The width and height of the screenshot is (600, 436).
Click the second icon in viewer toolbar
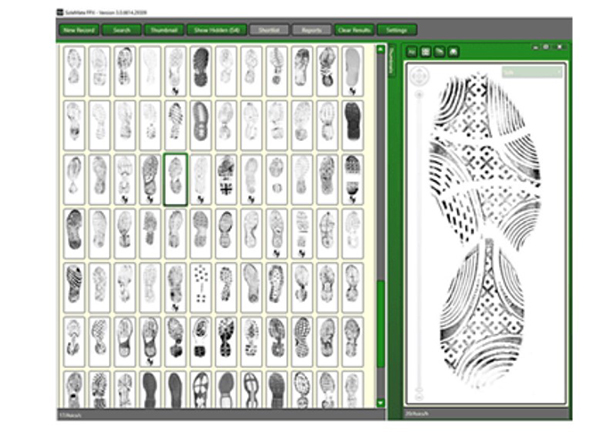coord(423,50)
